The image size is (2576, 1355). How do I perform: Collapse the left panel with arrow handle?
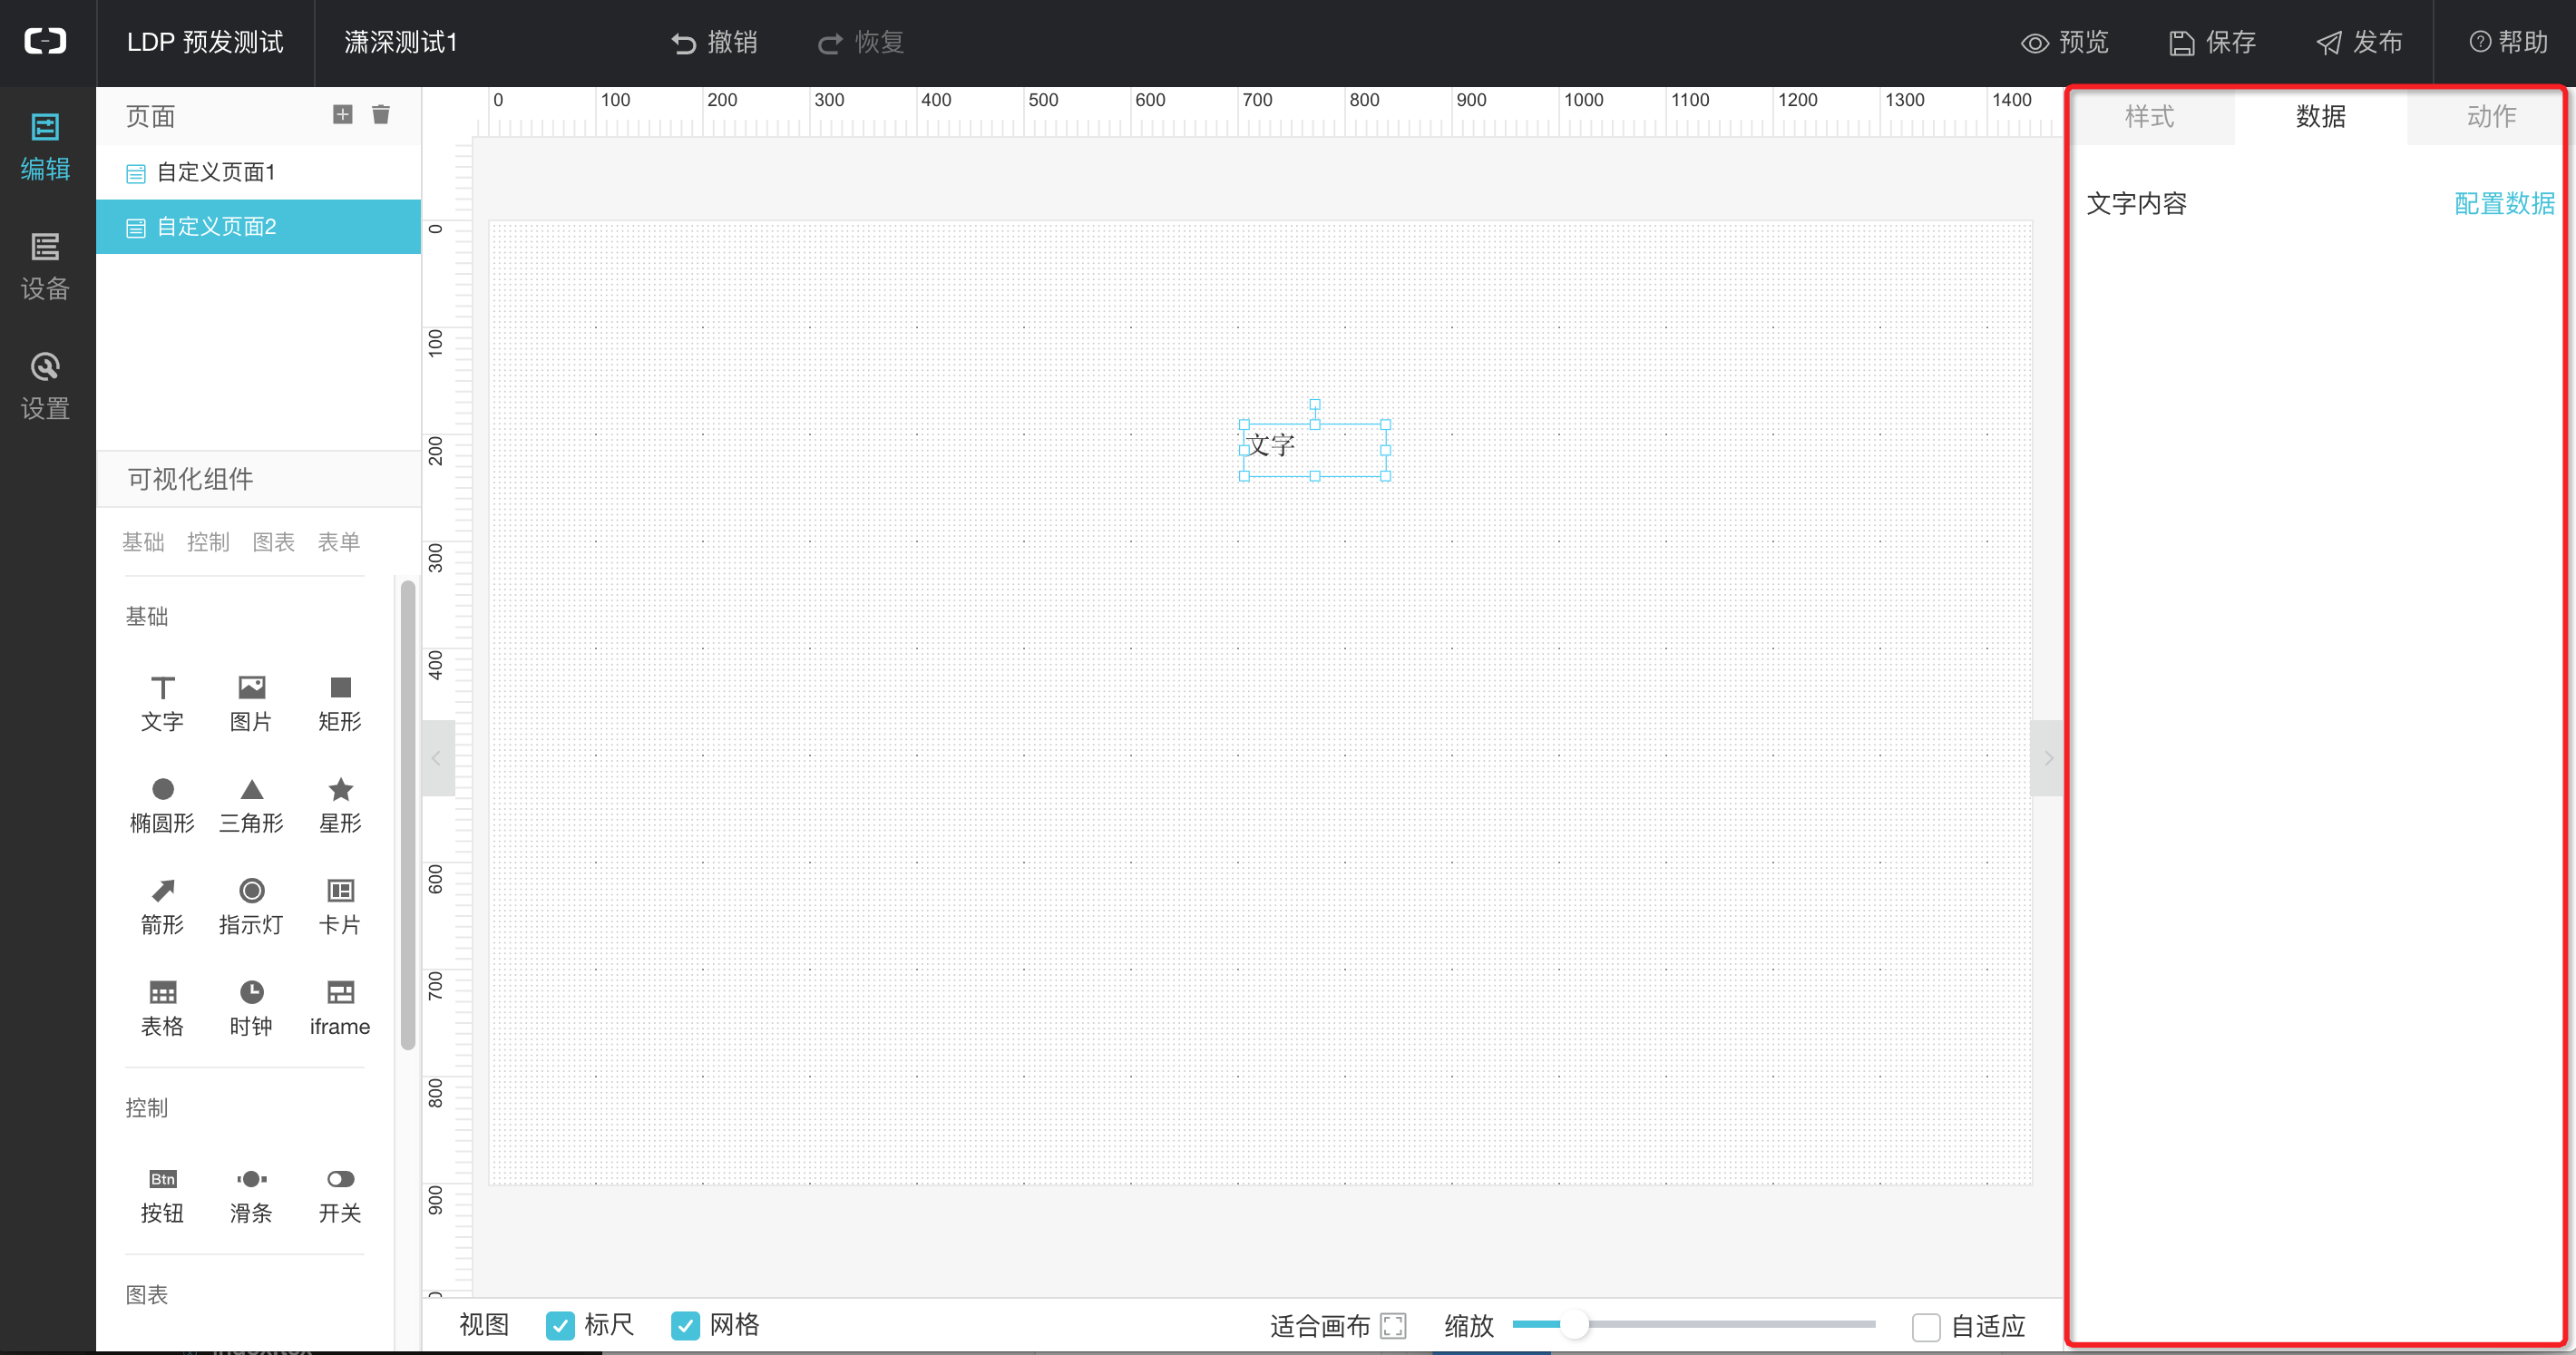[437, 758]
